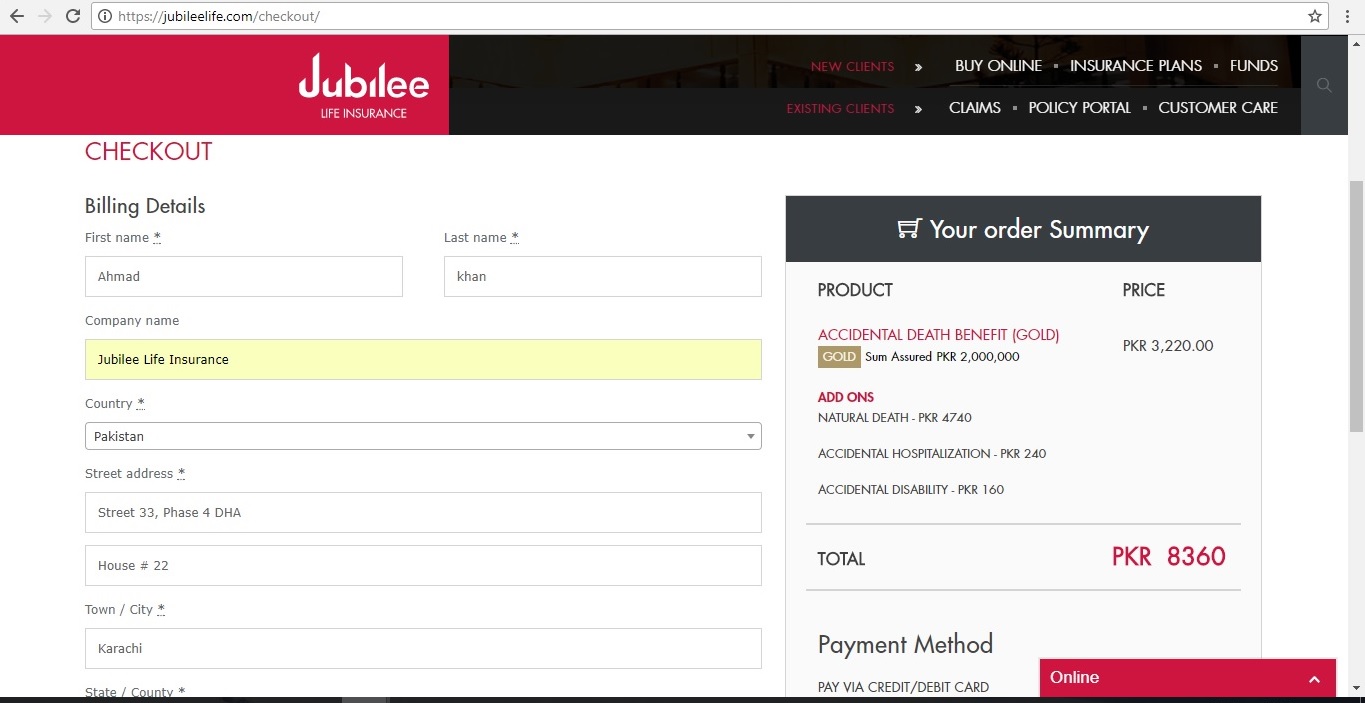Click the Town / City field with Karachi
1365x703 pixels.
423,649
